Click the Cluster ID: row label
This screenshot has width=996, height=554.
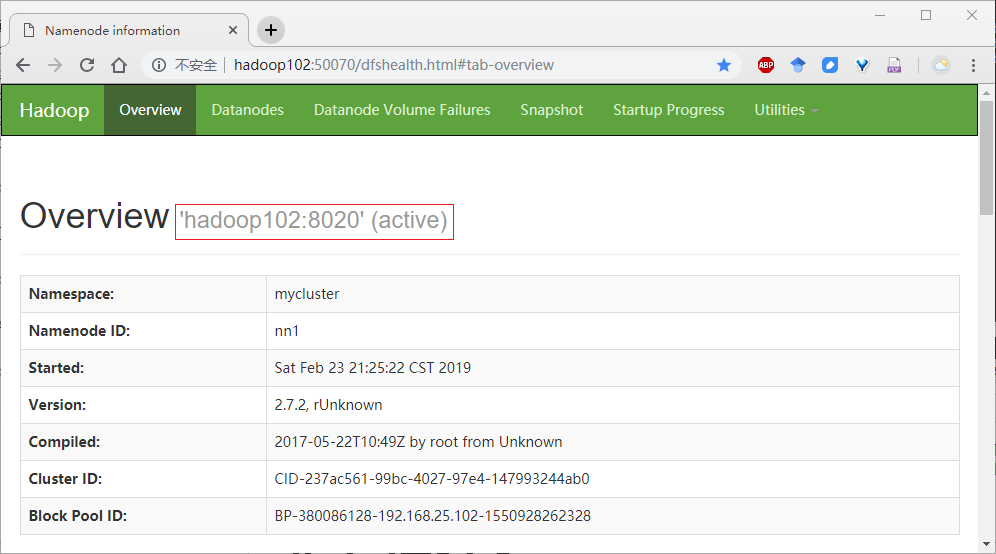pyautogui.click(x=65, y=478)
